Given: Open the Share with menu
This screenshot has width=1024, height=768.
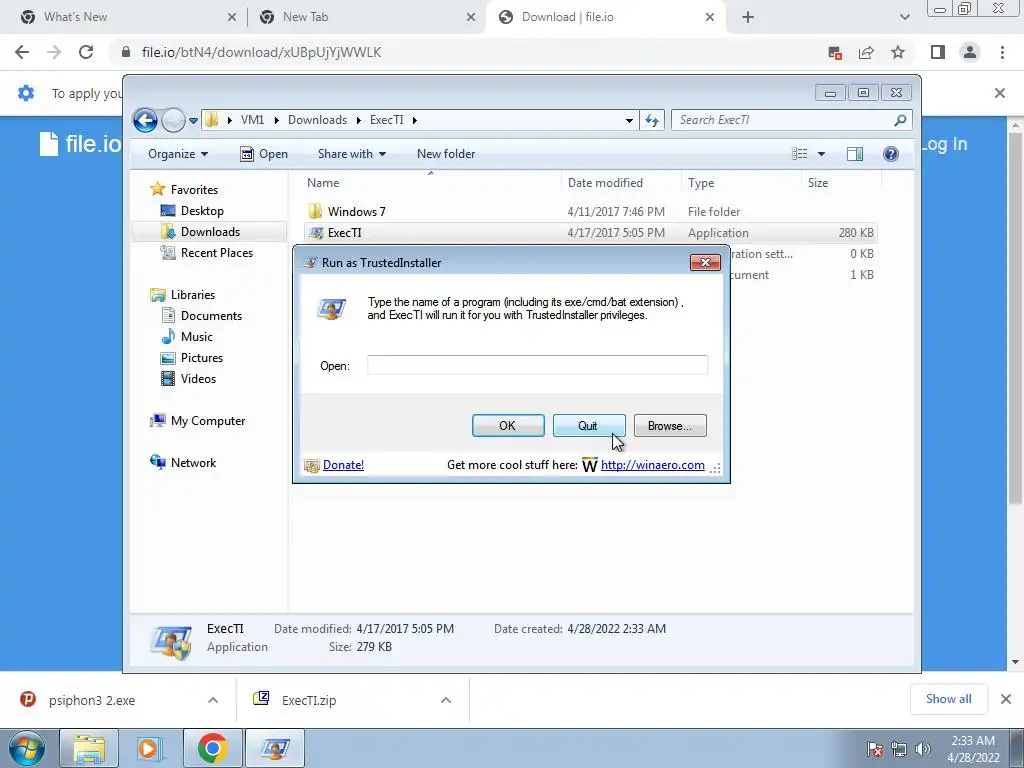Looking at the screenshot, I should point(351,154).
